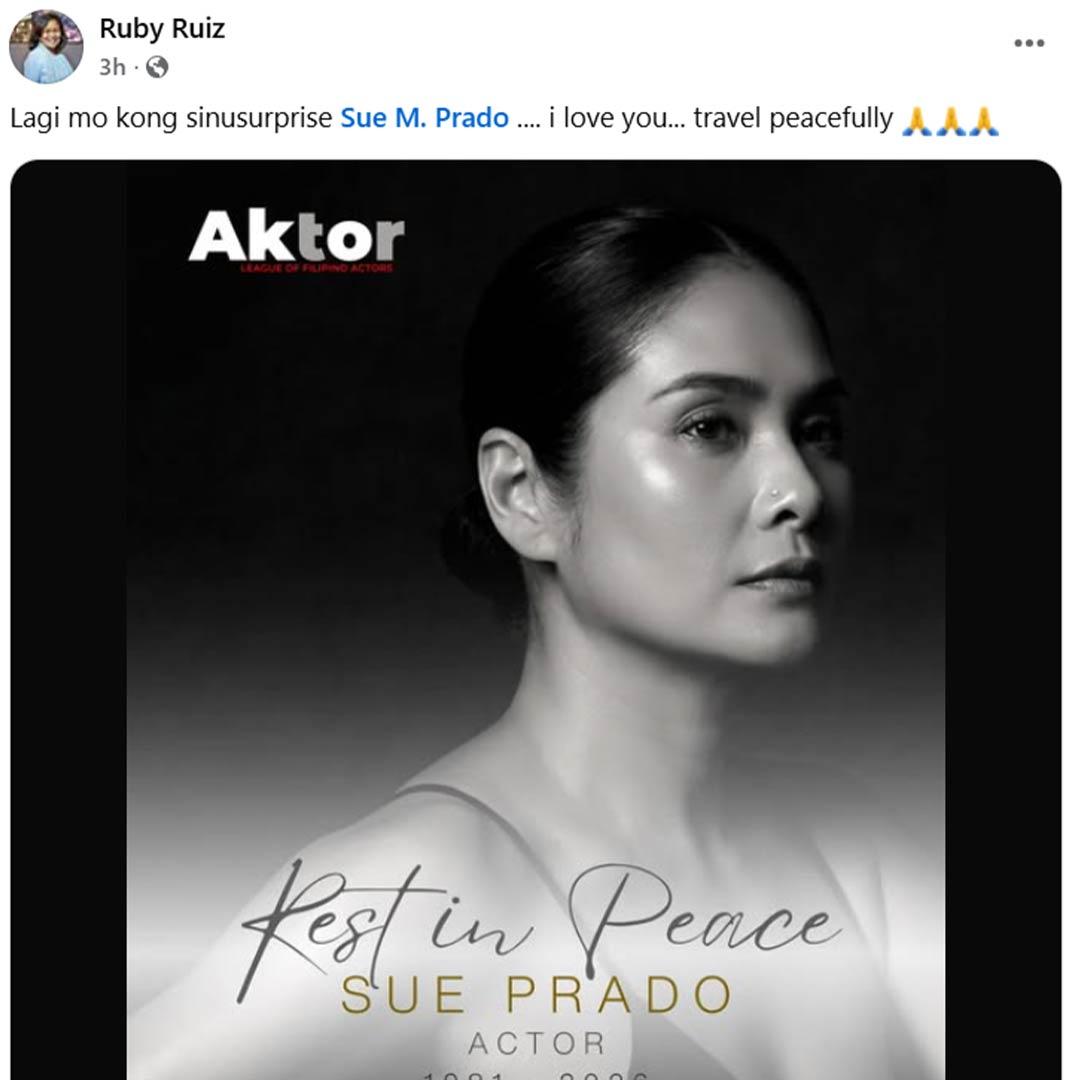This screenshot has width=1080, height=1080.
Task: Open the tribute photo in the viewer
Action: coord(535,620)
